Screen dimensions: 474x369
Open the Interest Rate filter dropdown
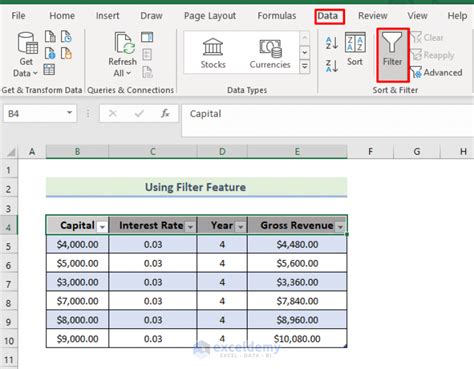click(x=190, y=227)
